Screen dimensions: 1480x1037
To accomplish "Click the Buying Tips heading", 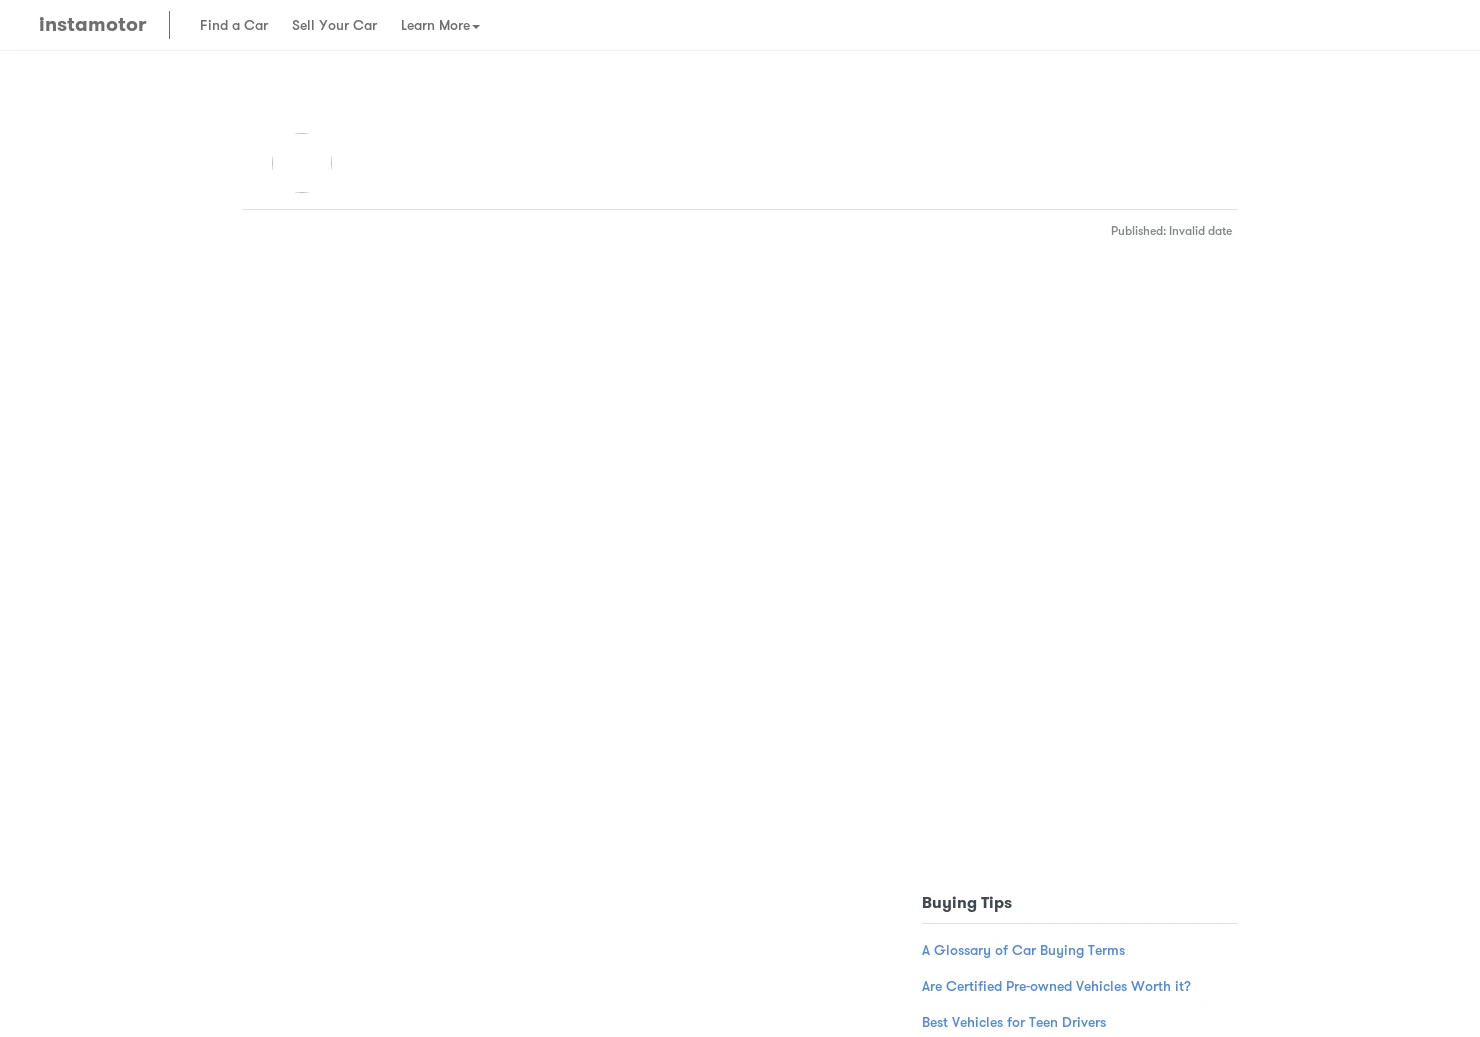I will 966,902.
